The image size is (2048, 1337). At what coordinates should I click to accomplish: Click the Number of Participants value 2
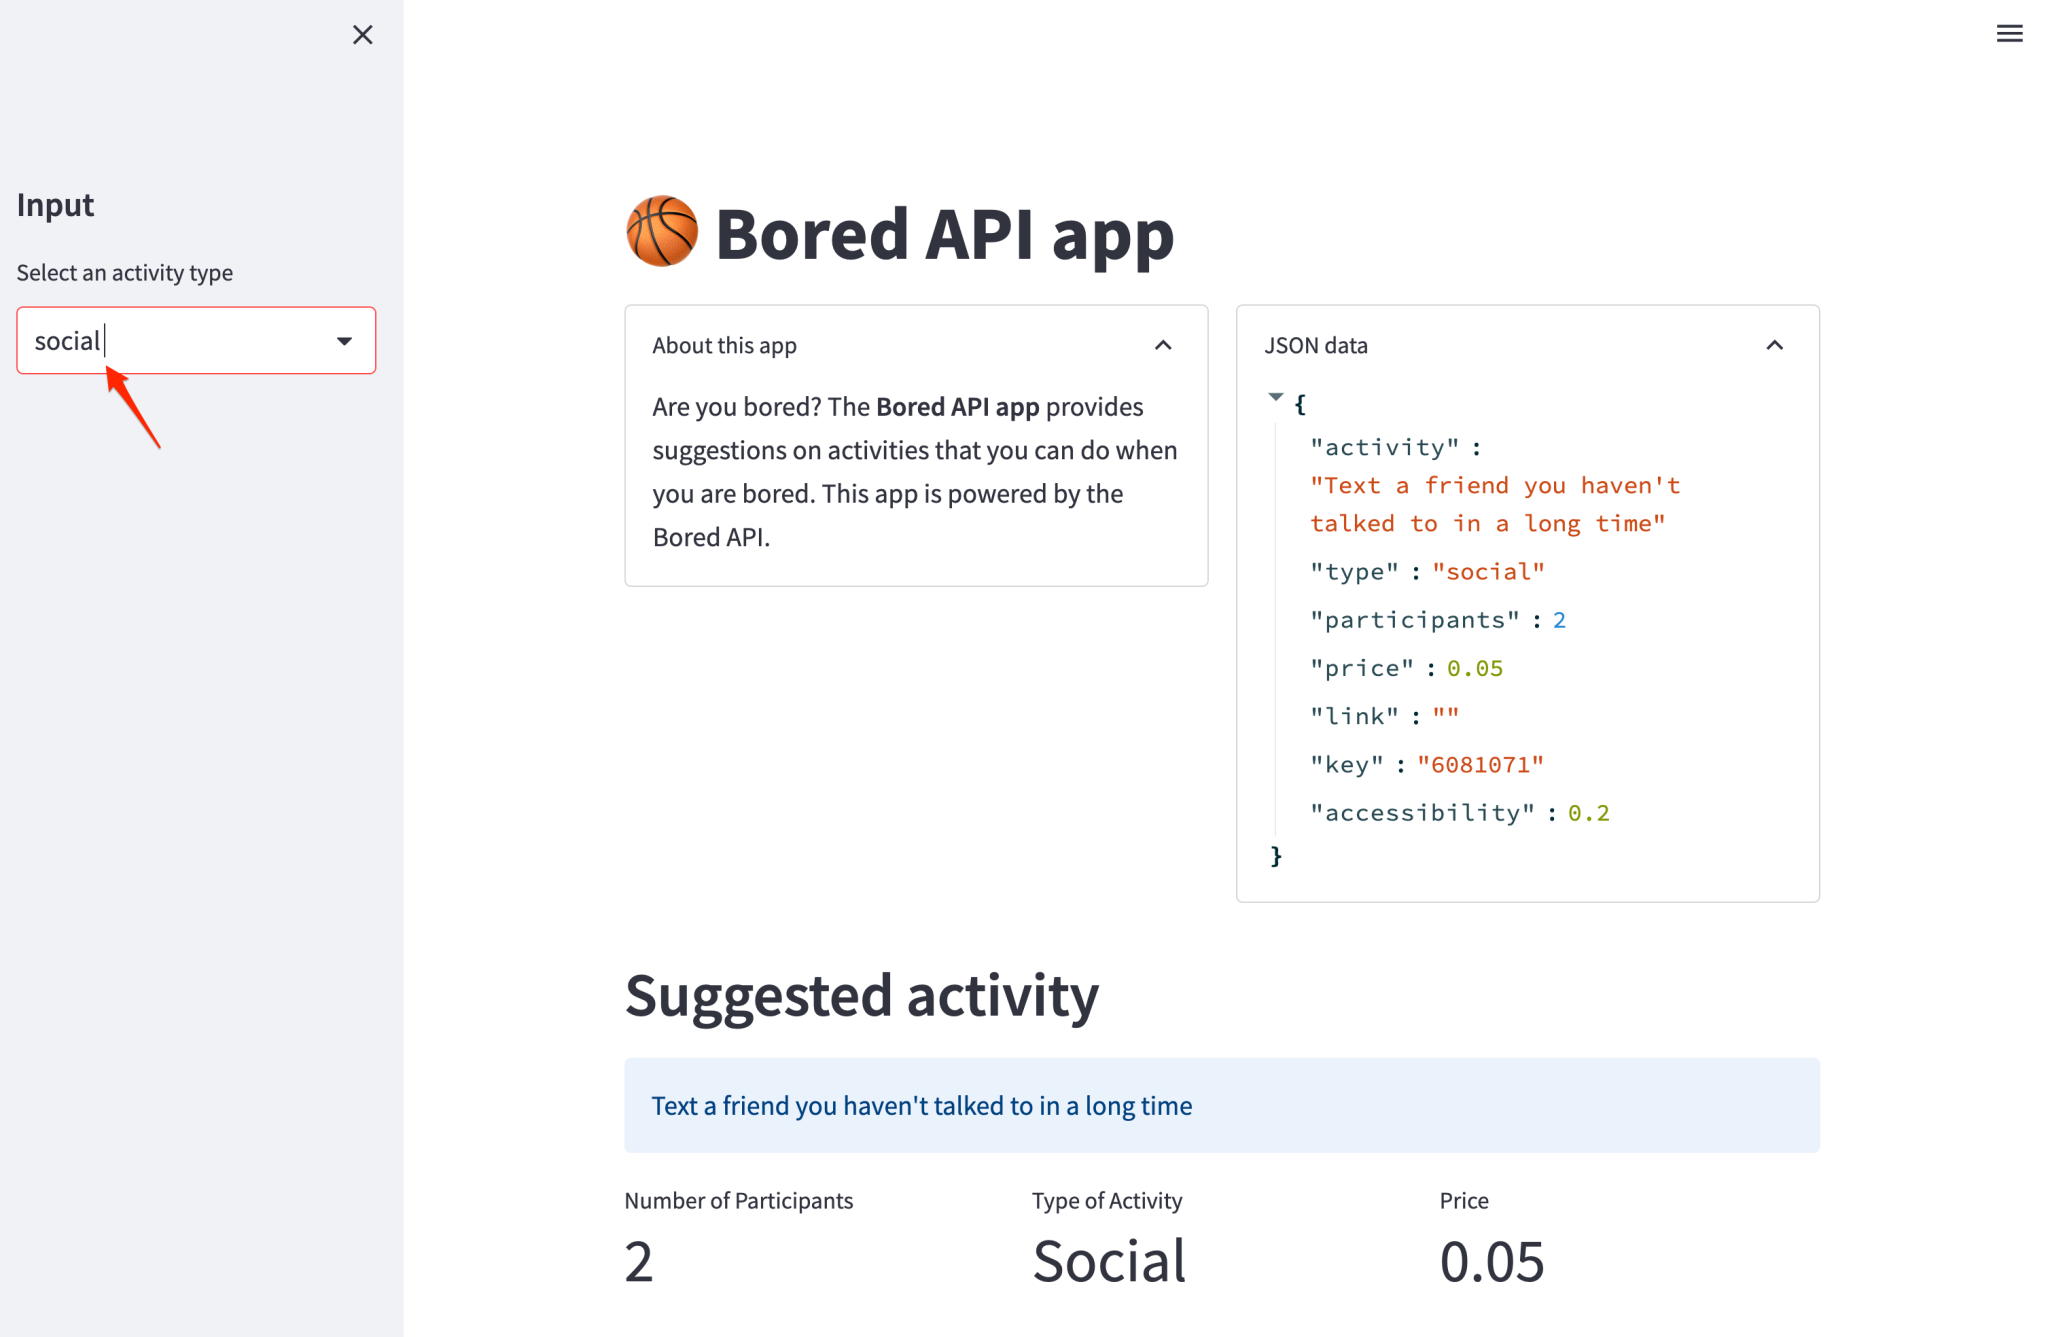[x=639, y=1260]
